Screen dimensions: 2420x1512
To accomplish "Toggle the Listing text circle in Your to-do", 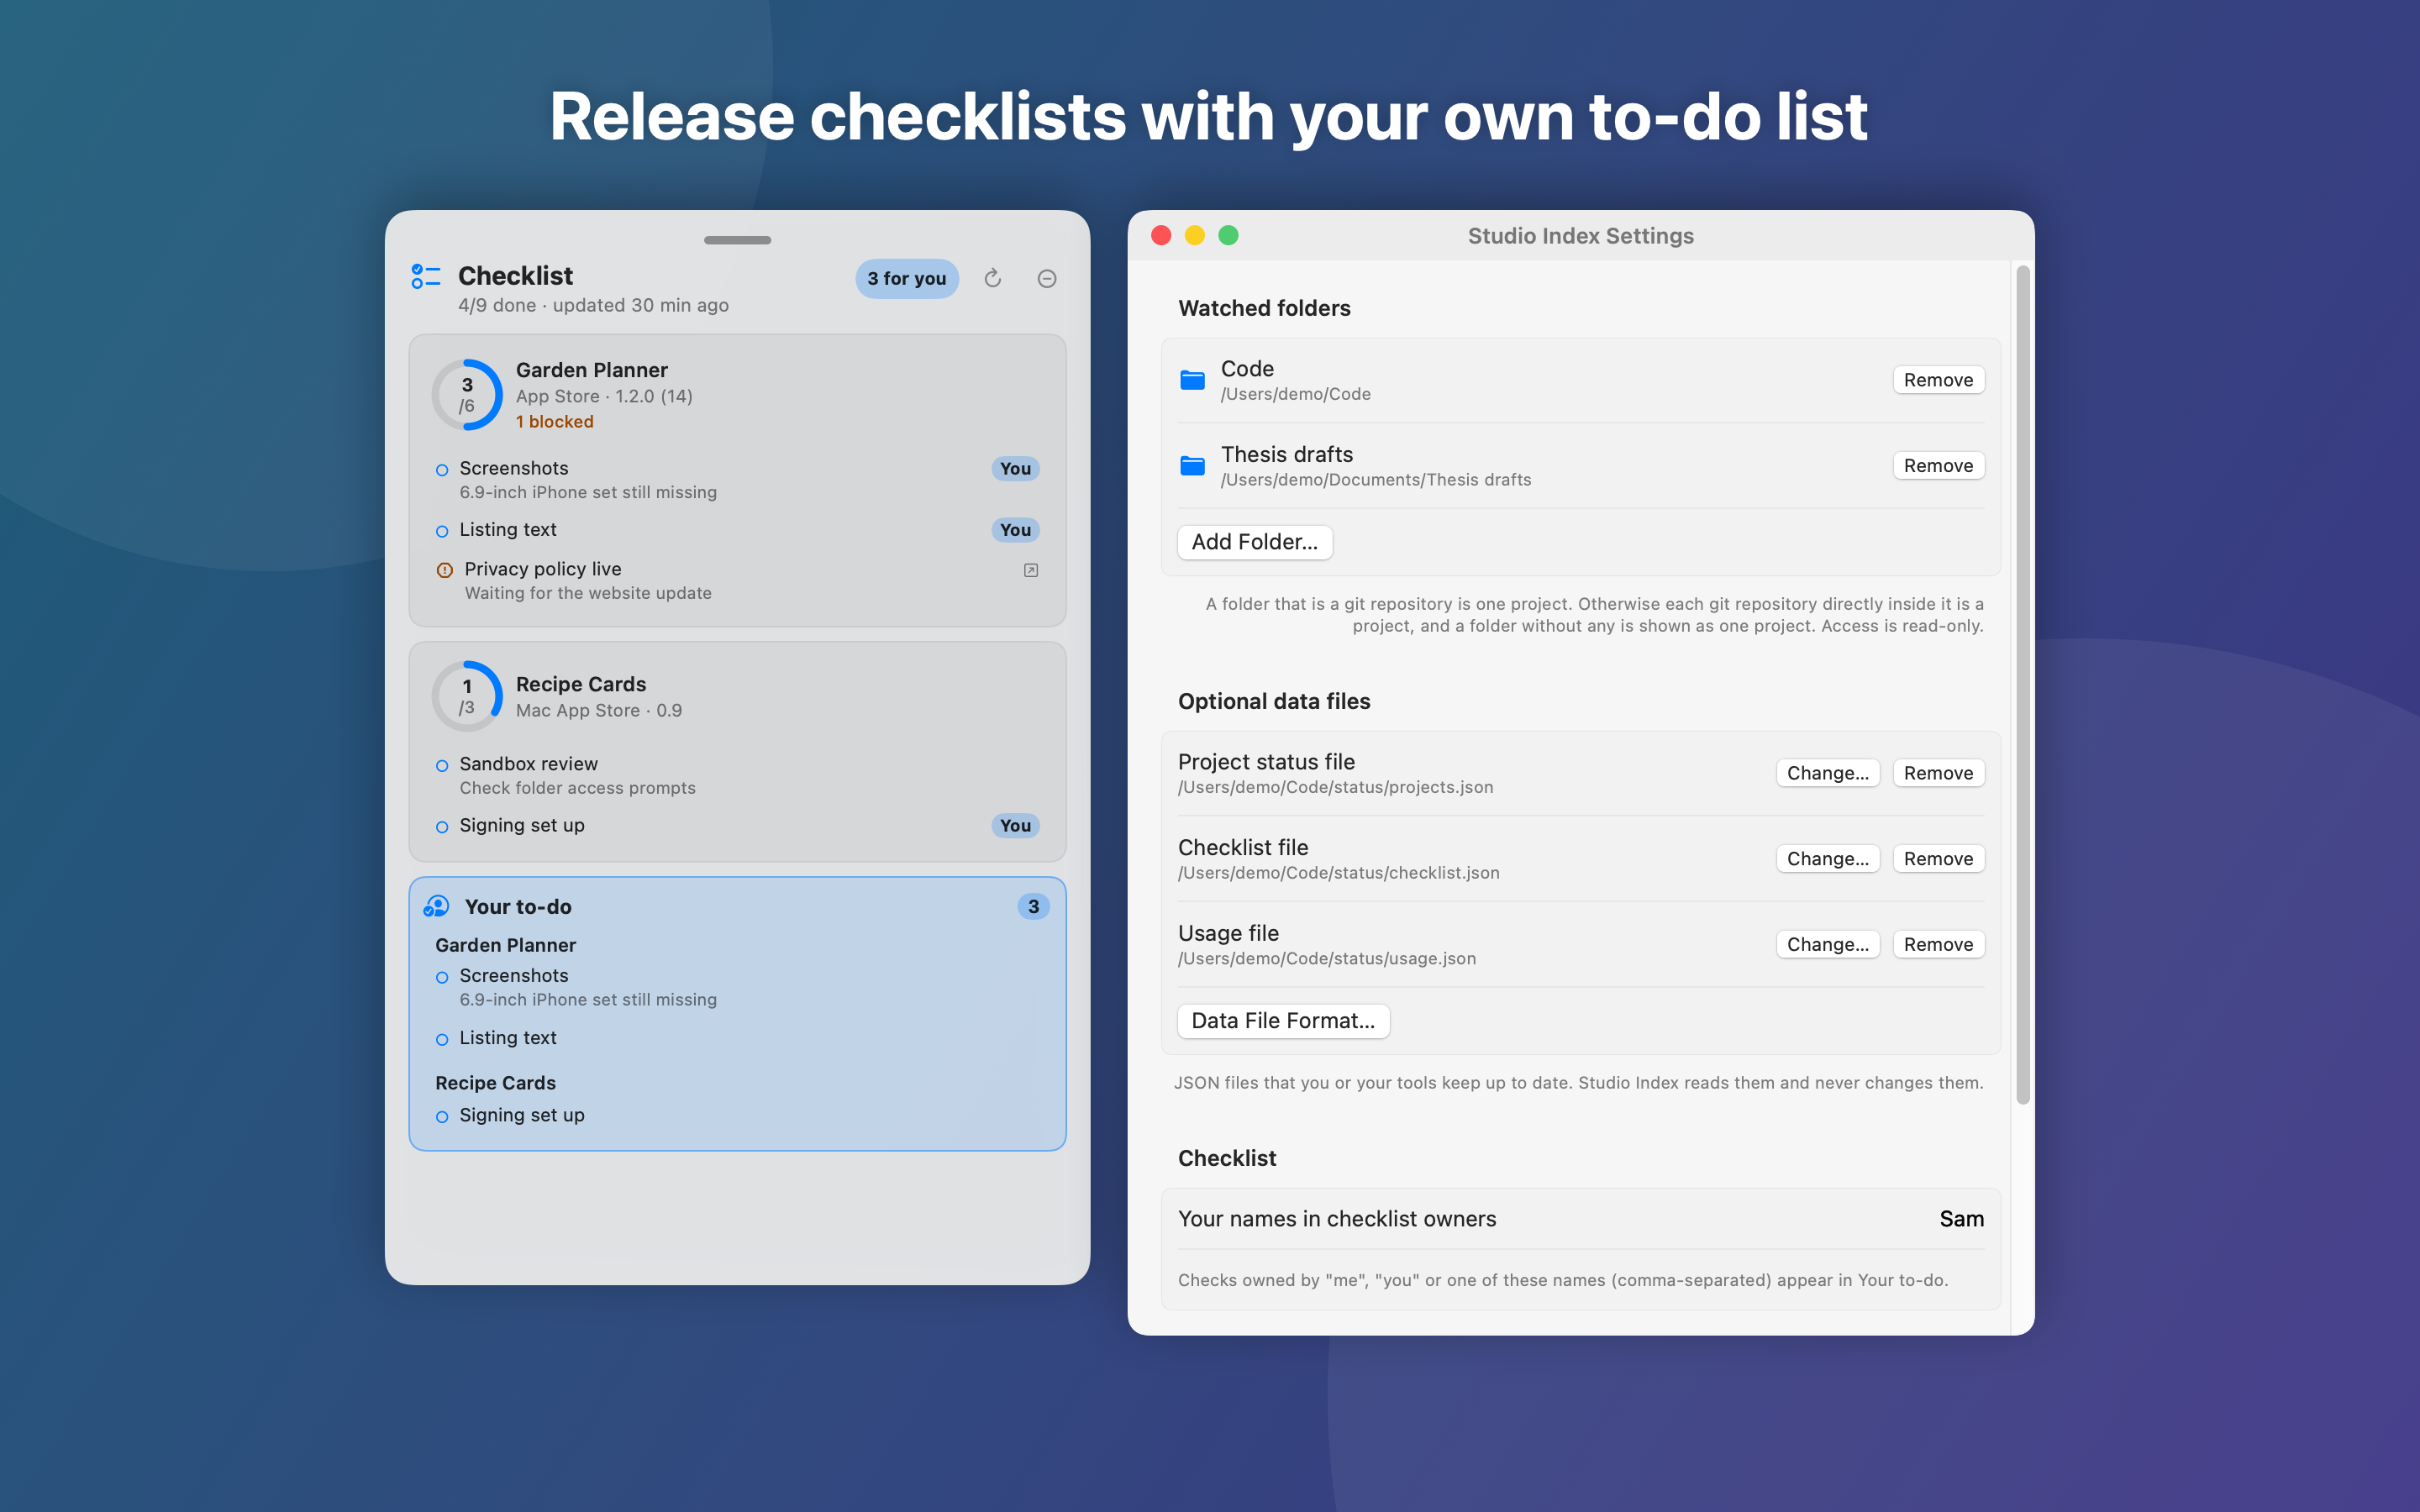I will [x=442, y=1040].
